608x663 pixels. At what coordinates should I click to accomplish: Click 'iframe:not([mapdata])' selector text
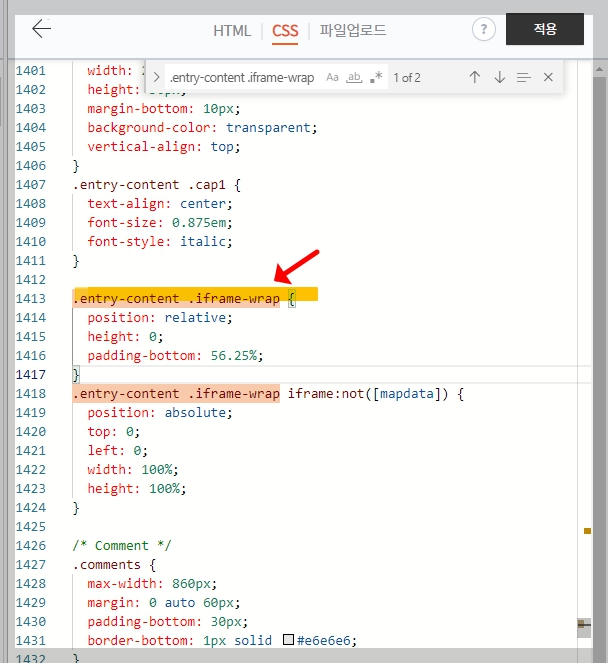point(367,394)
